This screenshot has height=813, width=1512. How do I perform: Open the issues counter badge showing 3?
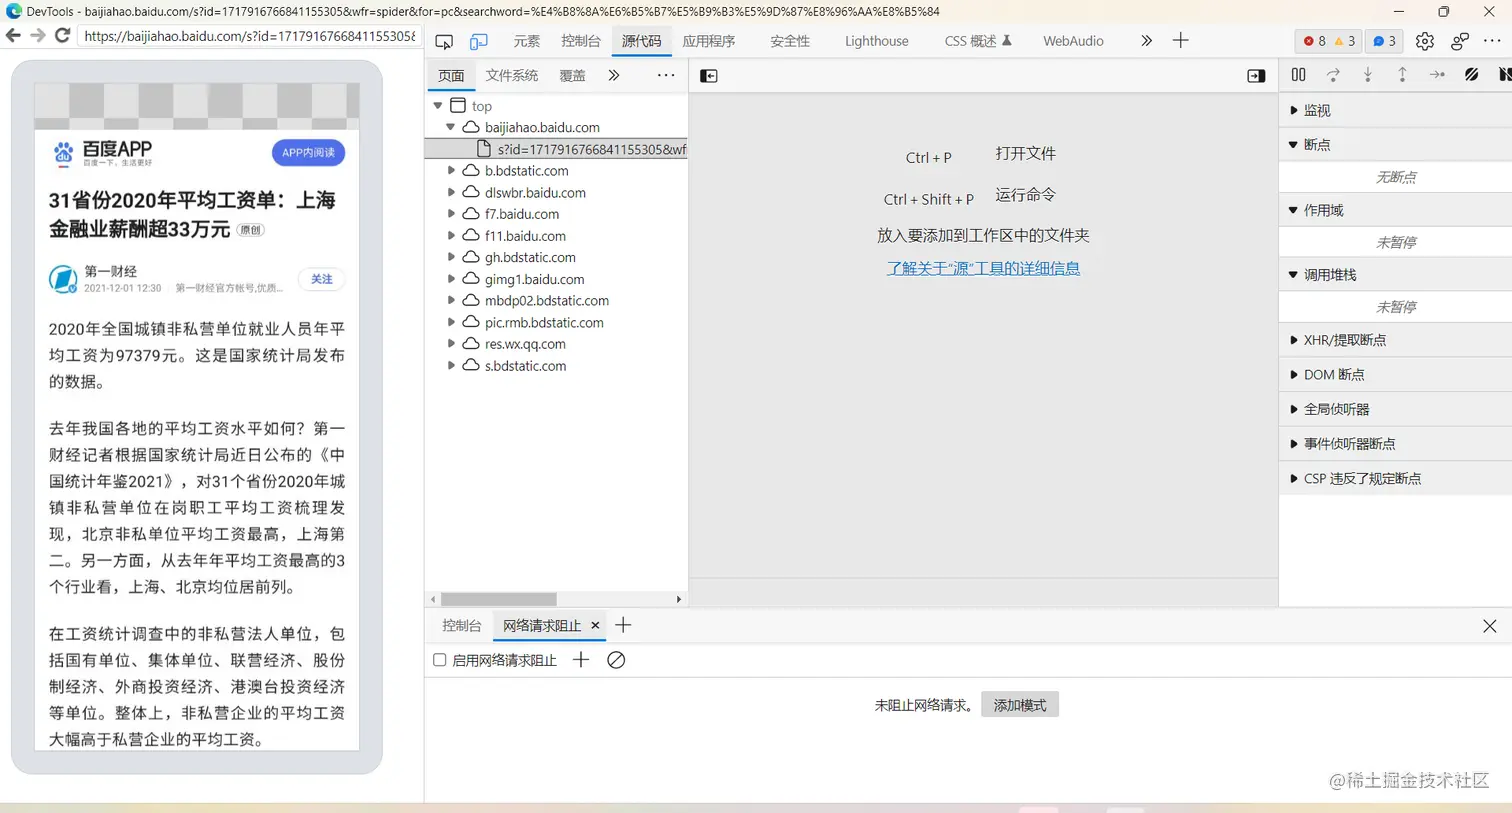1385,41
